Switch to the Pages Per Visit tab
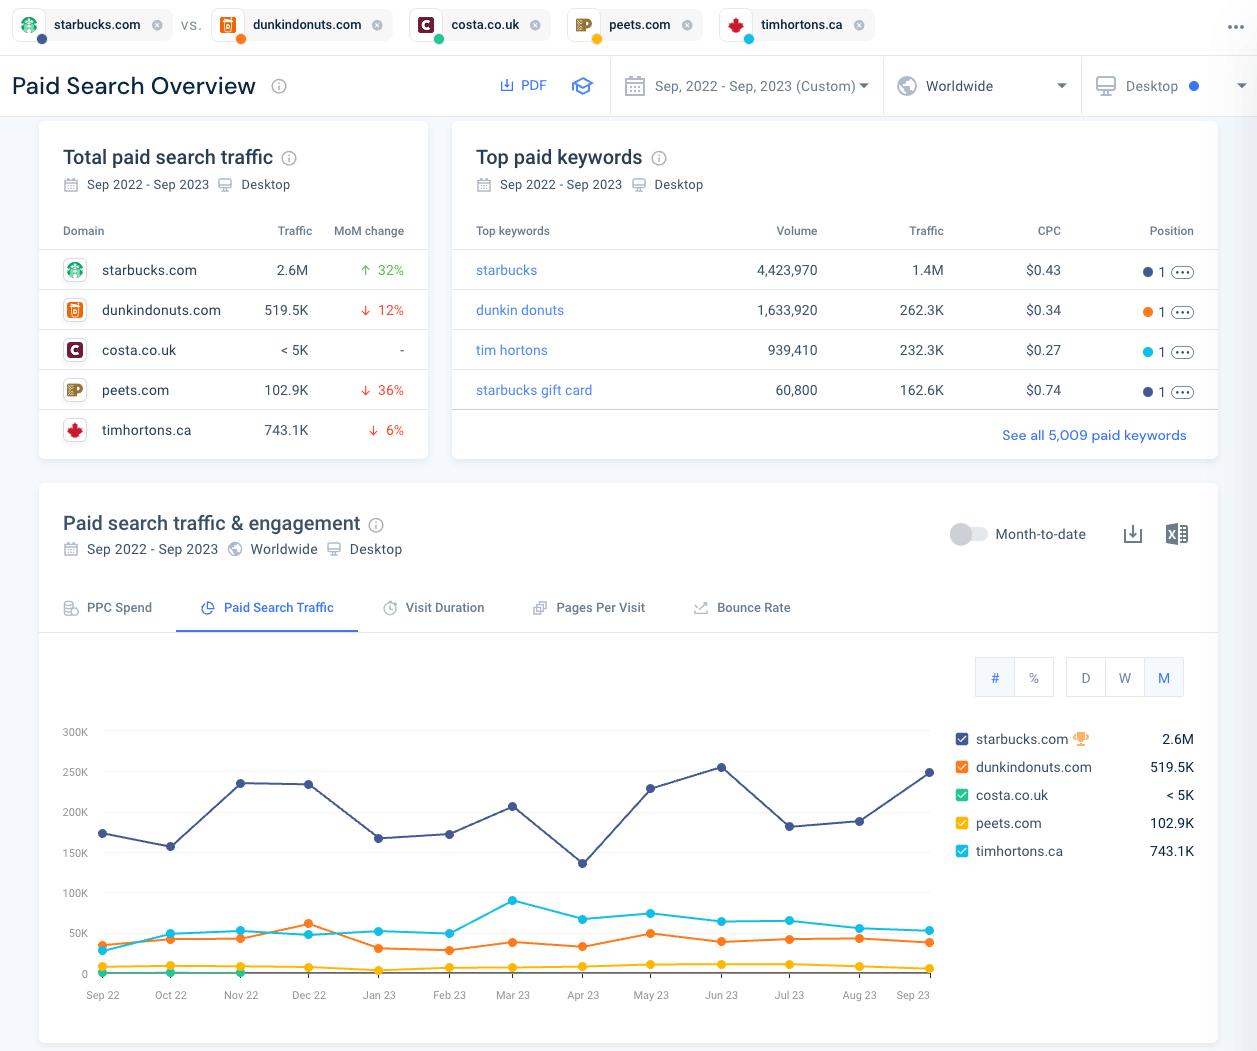The height and width of the screenshot is (1051, 1257). pos(589,608)
